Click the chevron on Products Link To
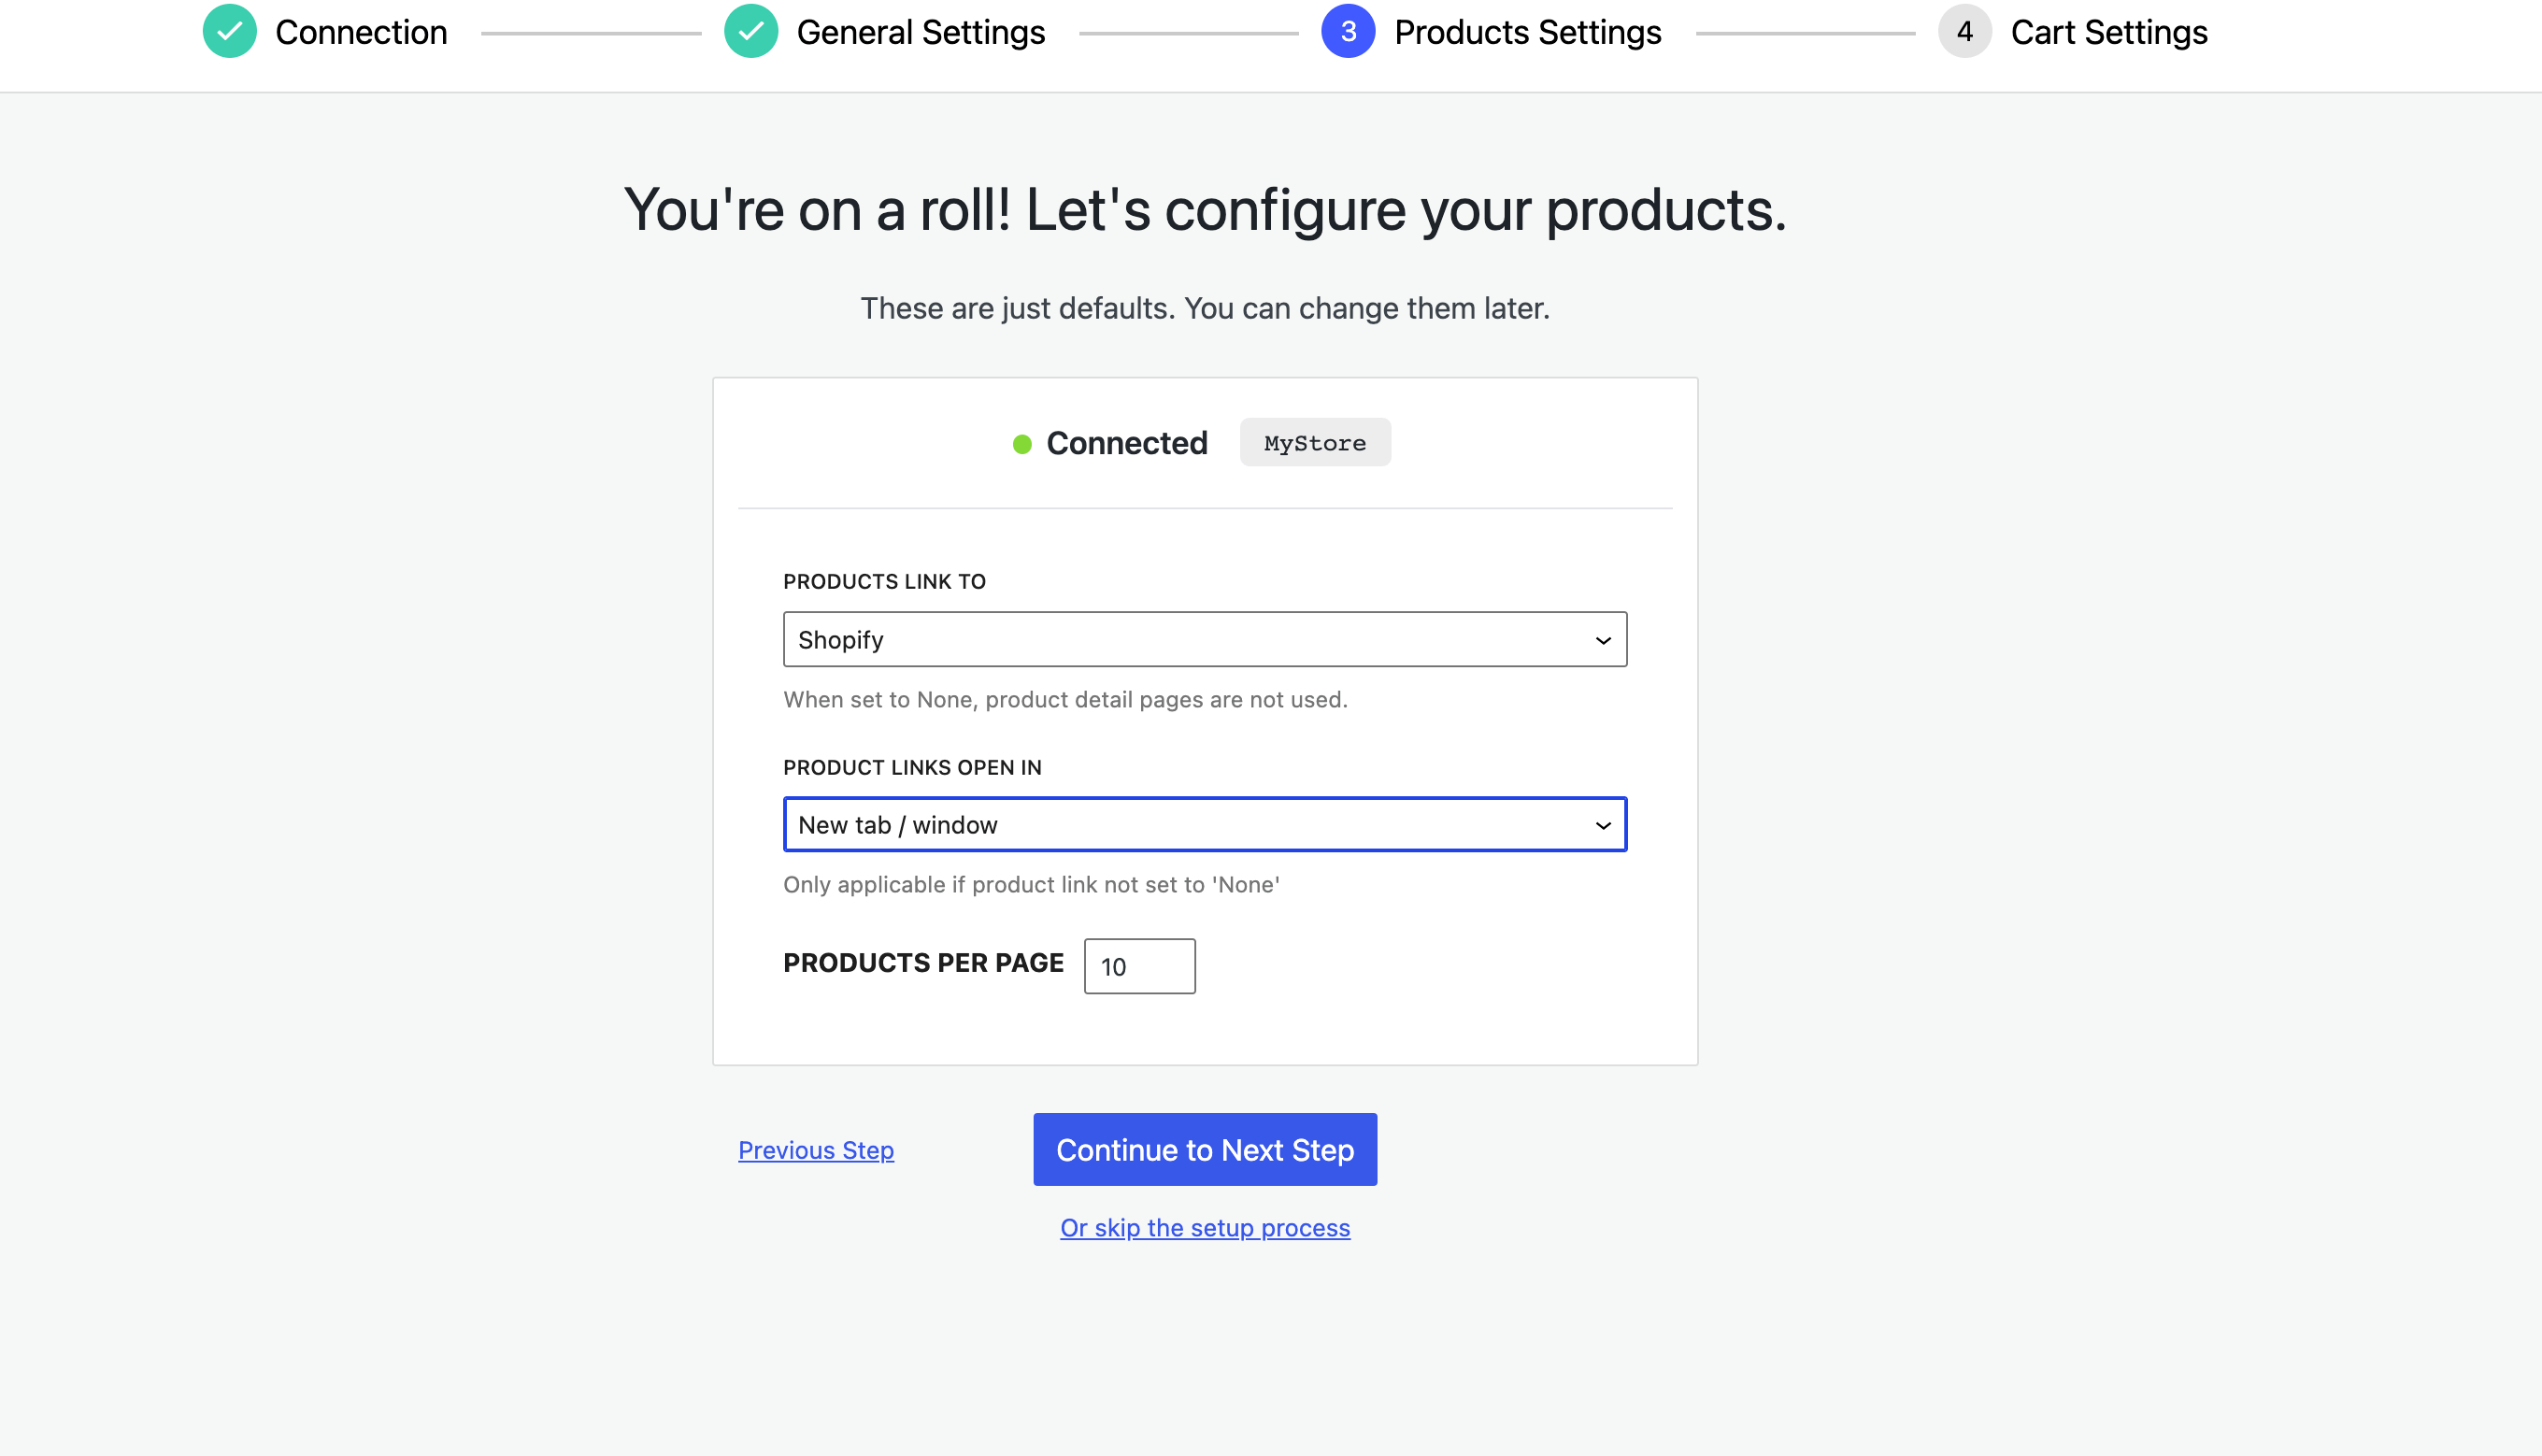2542x1456 pixels. pyautogui.click(x=1603, y=640)
